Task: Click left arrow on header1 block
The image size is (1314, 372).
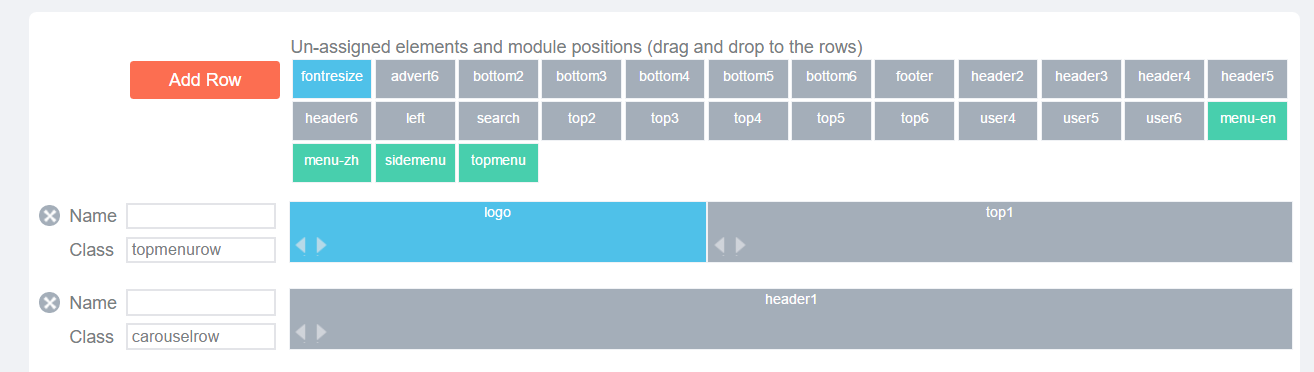Action: [x=301, y=332]
